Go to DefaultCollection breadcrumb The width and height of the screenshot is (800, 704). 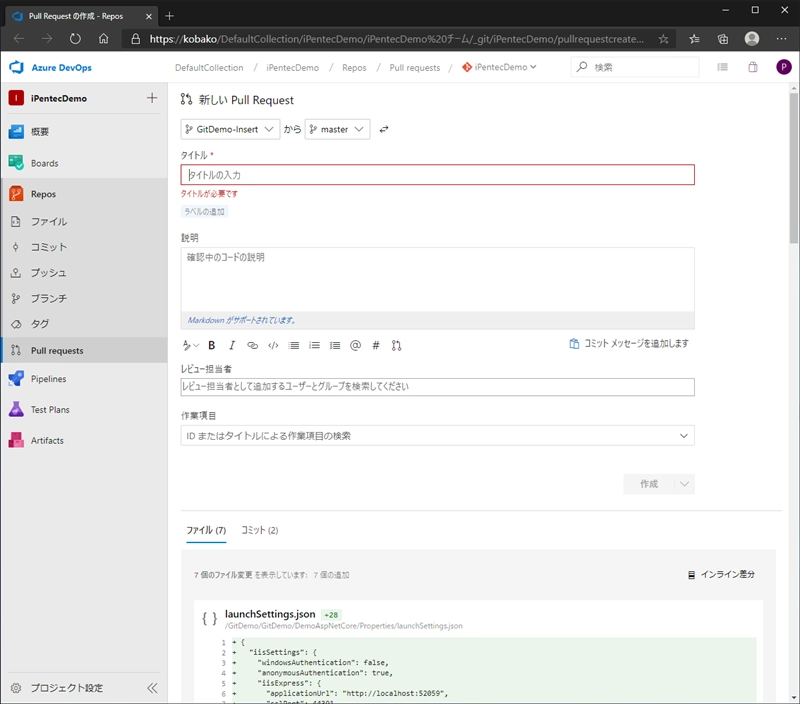pyautogui.click(x=209, y=67)
